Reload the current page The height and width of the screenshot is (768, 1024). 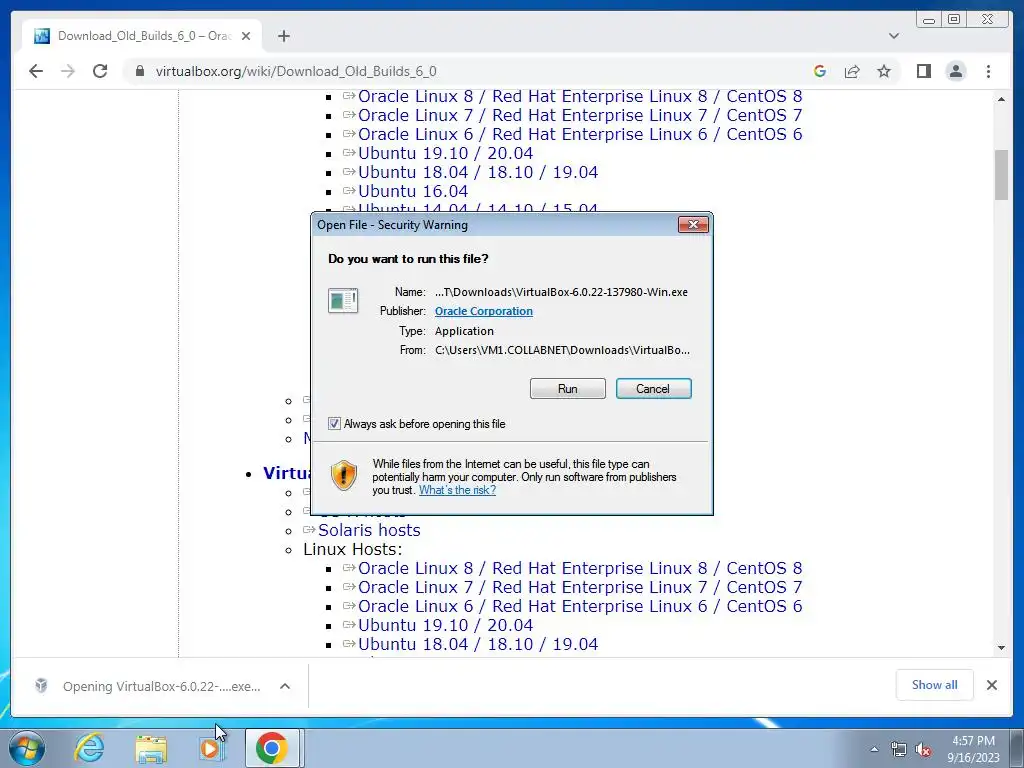[100, 71]
